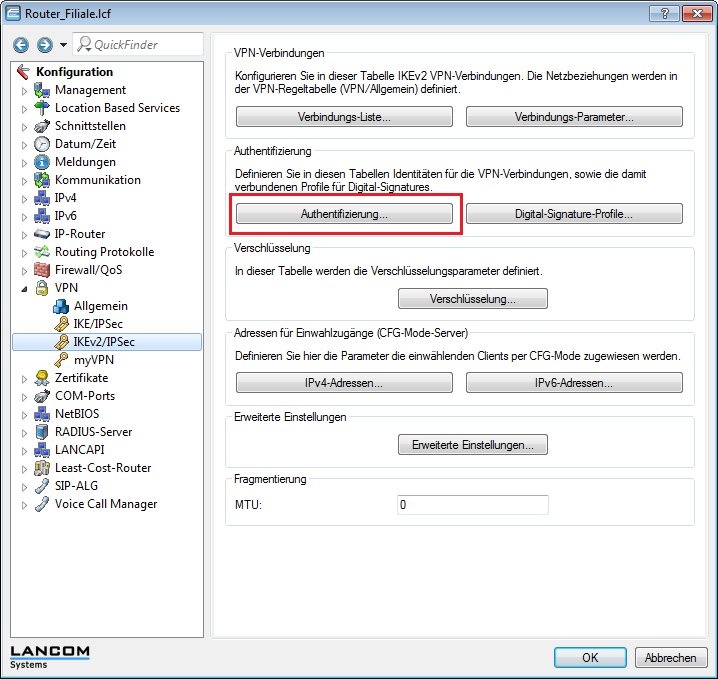Click the Digital-Signature-Profile button
718x679 pixels.
574,214
